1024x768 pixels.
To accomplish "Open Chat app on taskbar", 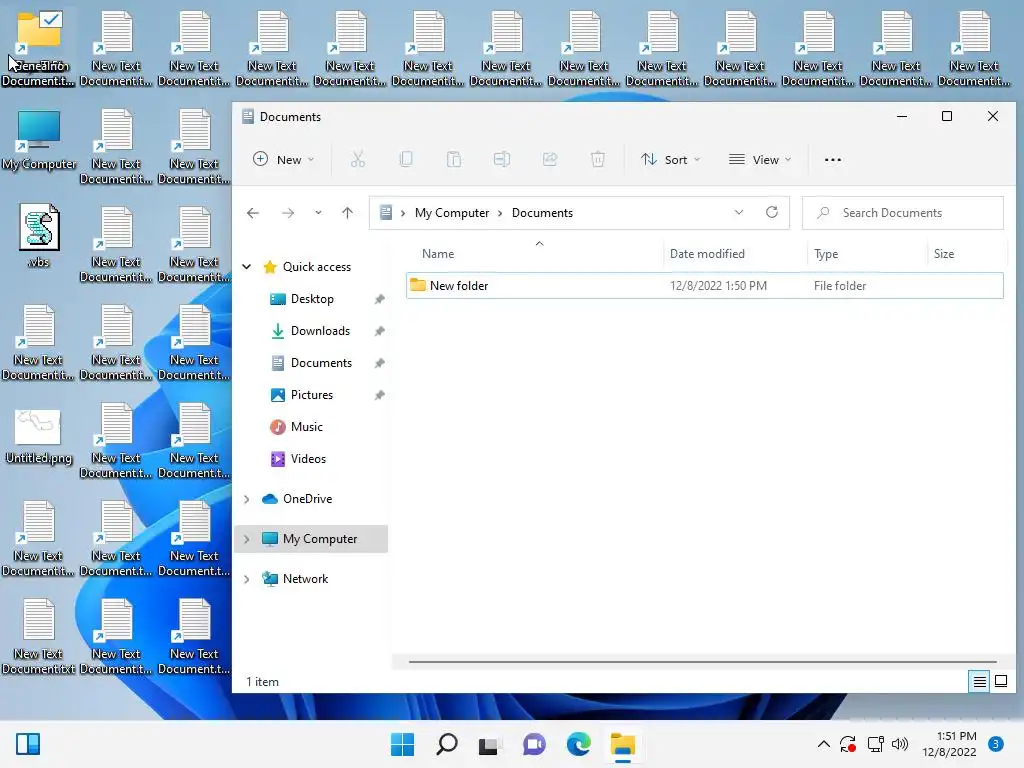I will (534, 744).
